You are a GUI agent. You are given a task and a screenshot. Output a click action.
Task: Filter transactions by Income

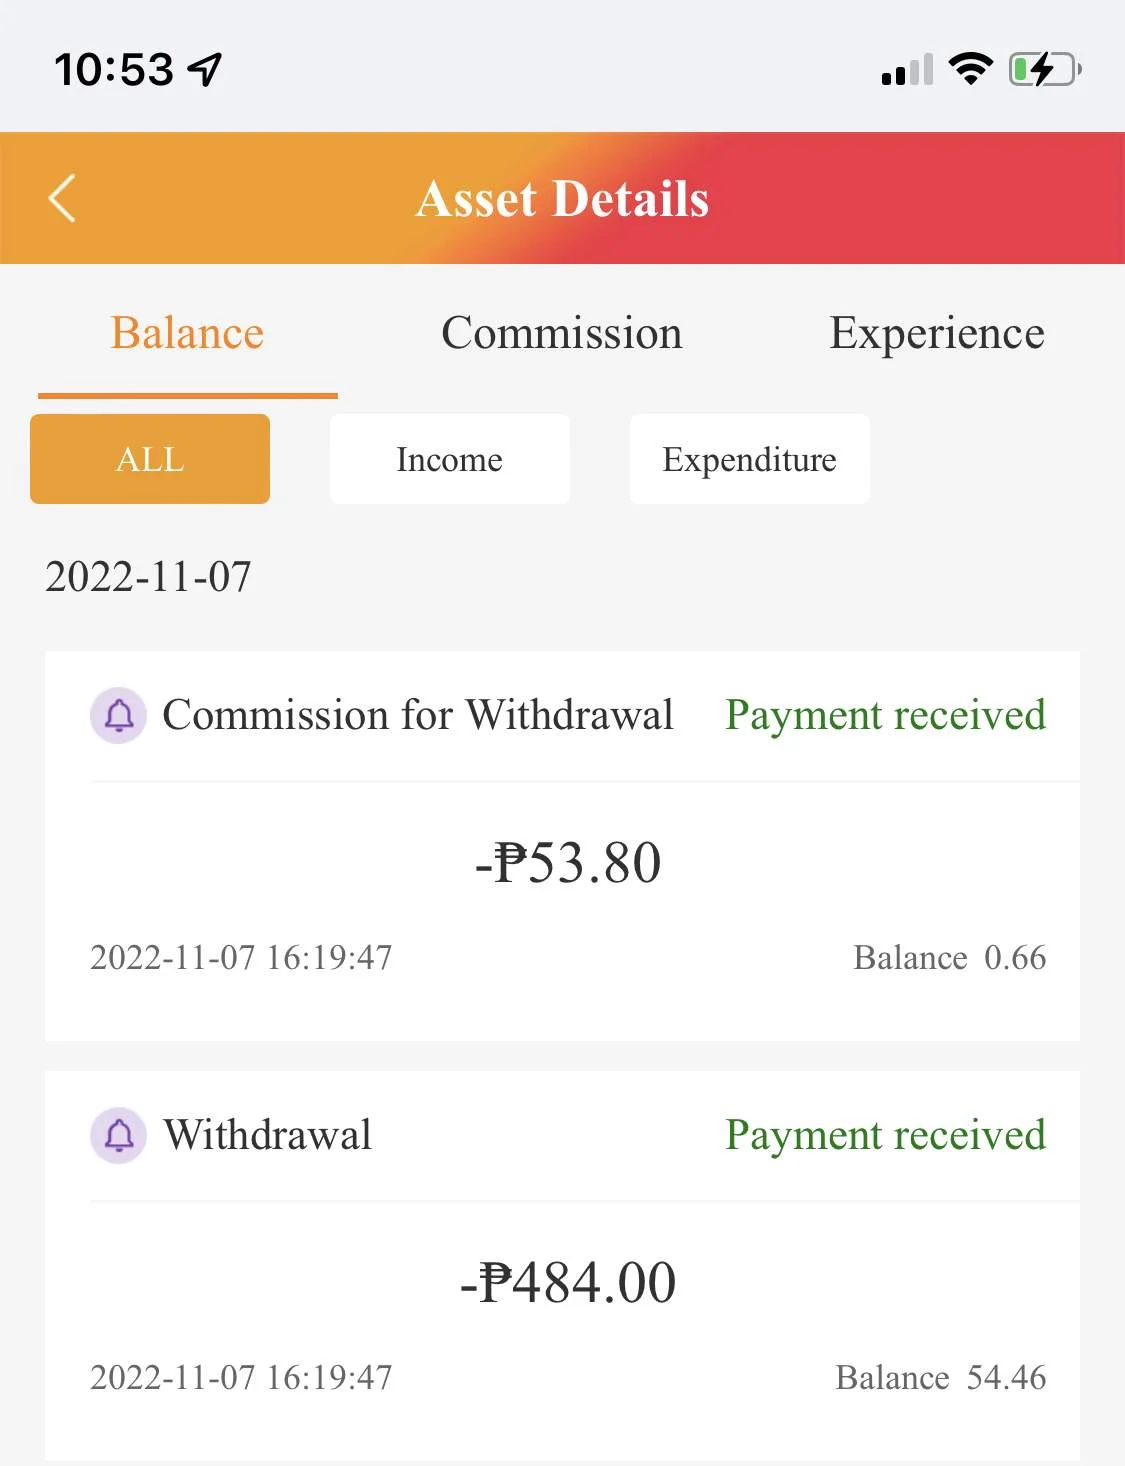tap(450, 459)
